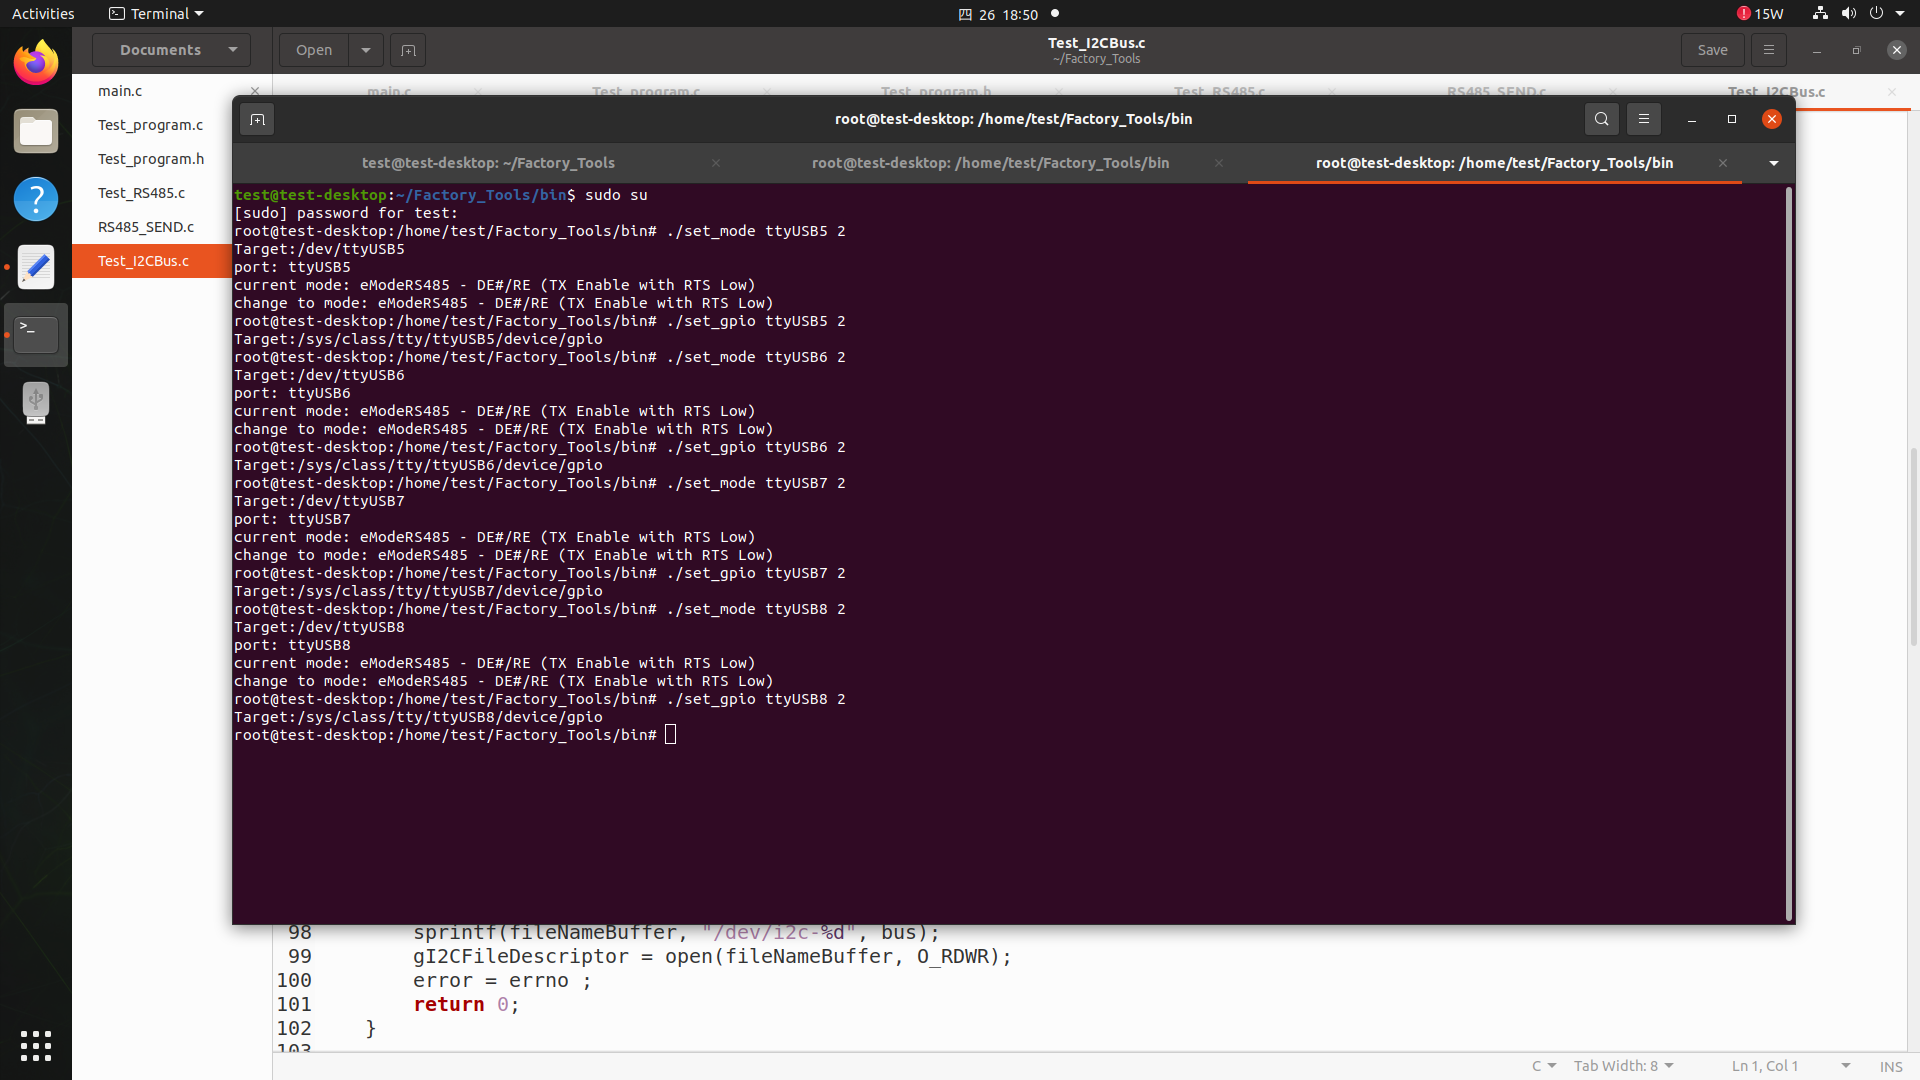Open the Help icon in the dock
The height and width of the screenshot is (1080, 1920).
click(35, 199)
